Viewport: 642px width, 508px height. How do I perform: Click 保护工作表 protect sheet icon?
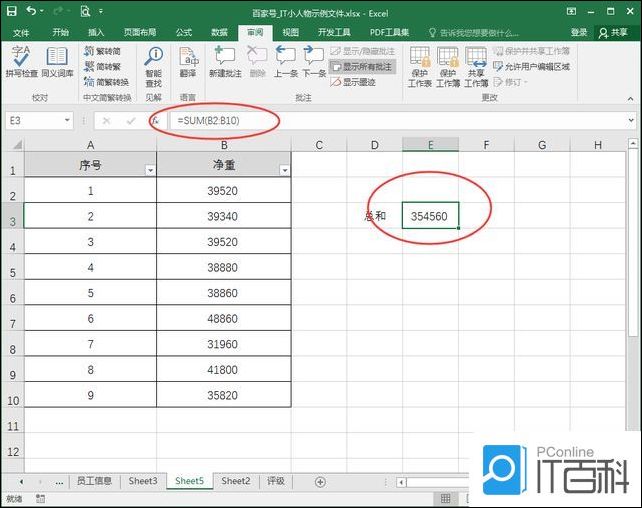420,65
